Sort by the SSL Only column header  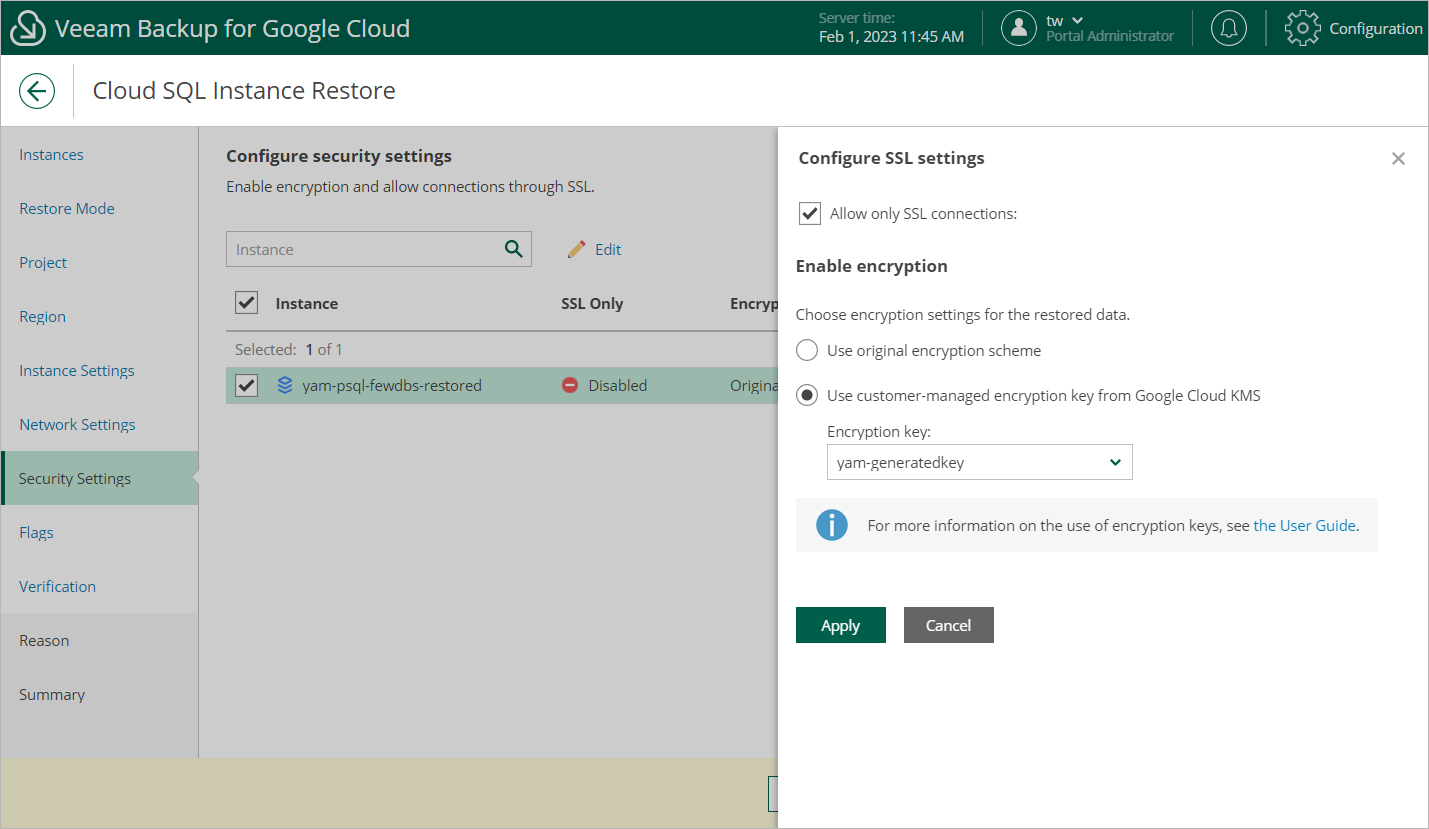[x=592, y=303]
